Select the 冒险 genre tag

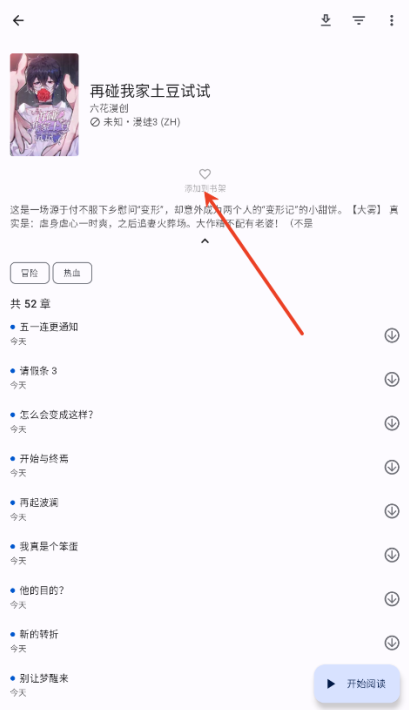[x=30, y=273]
